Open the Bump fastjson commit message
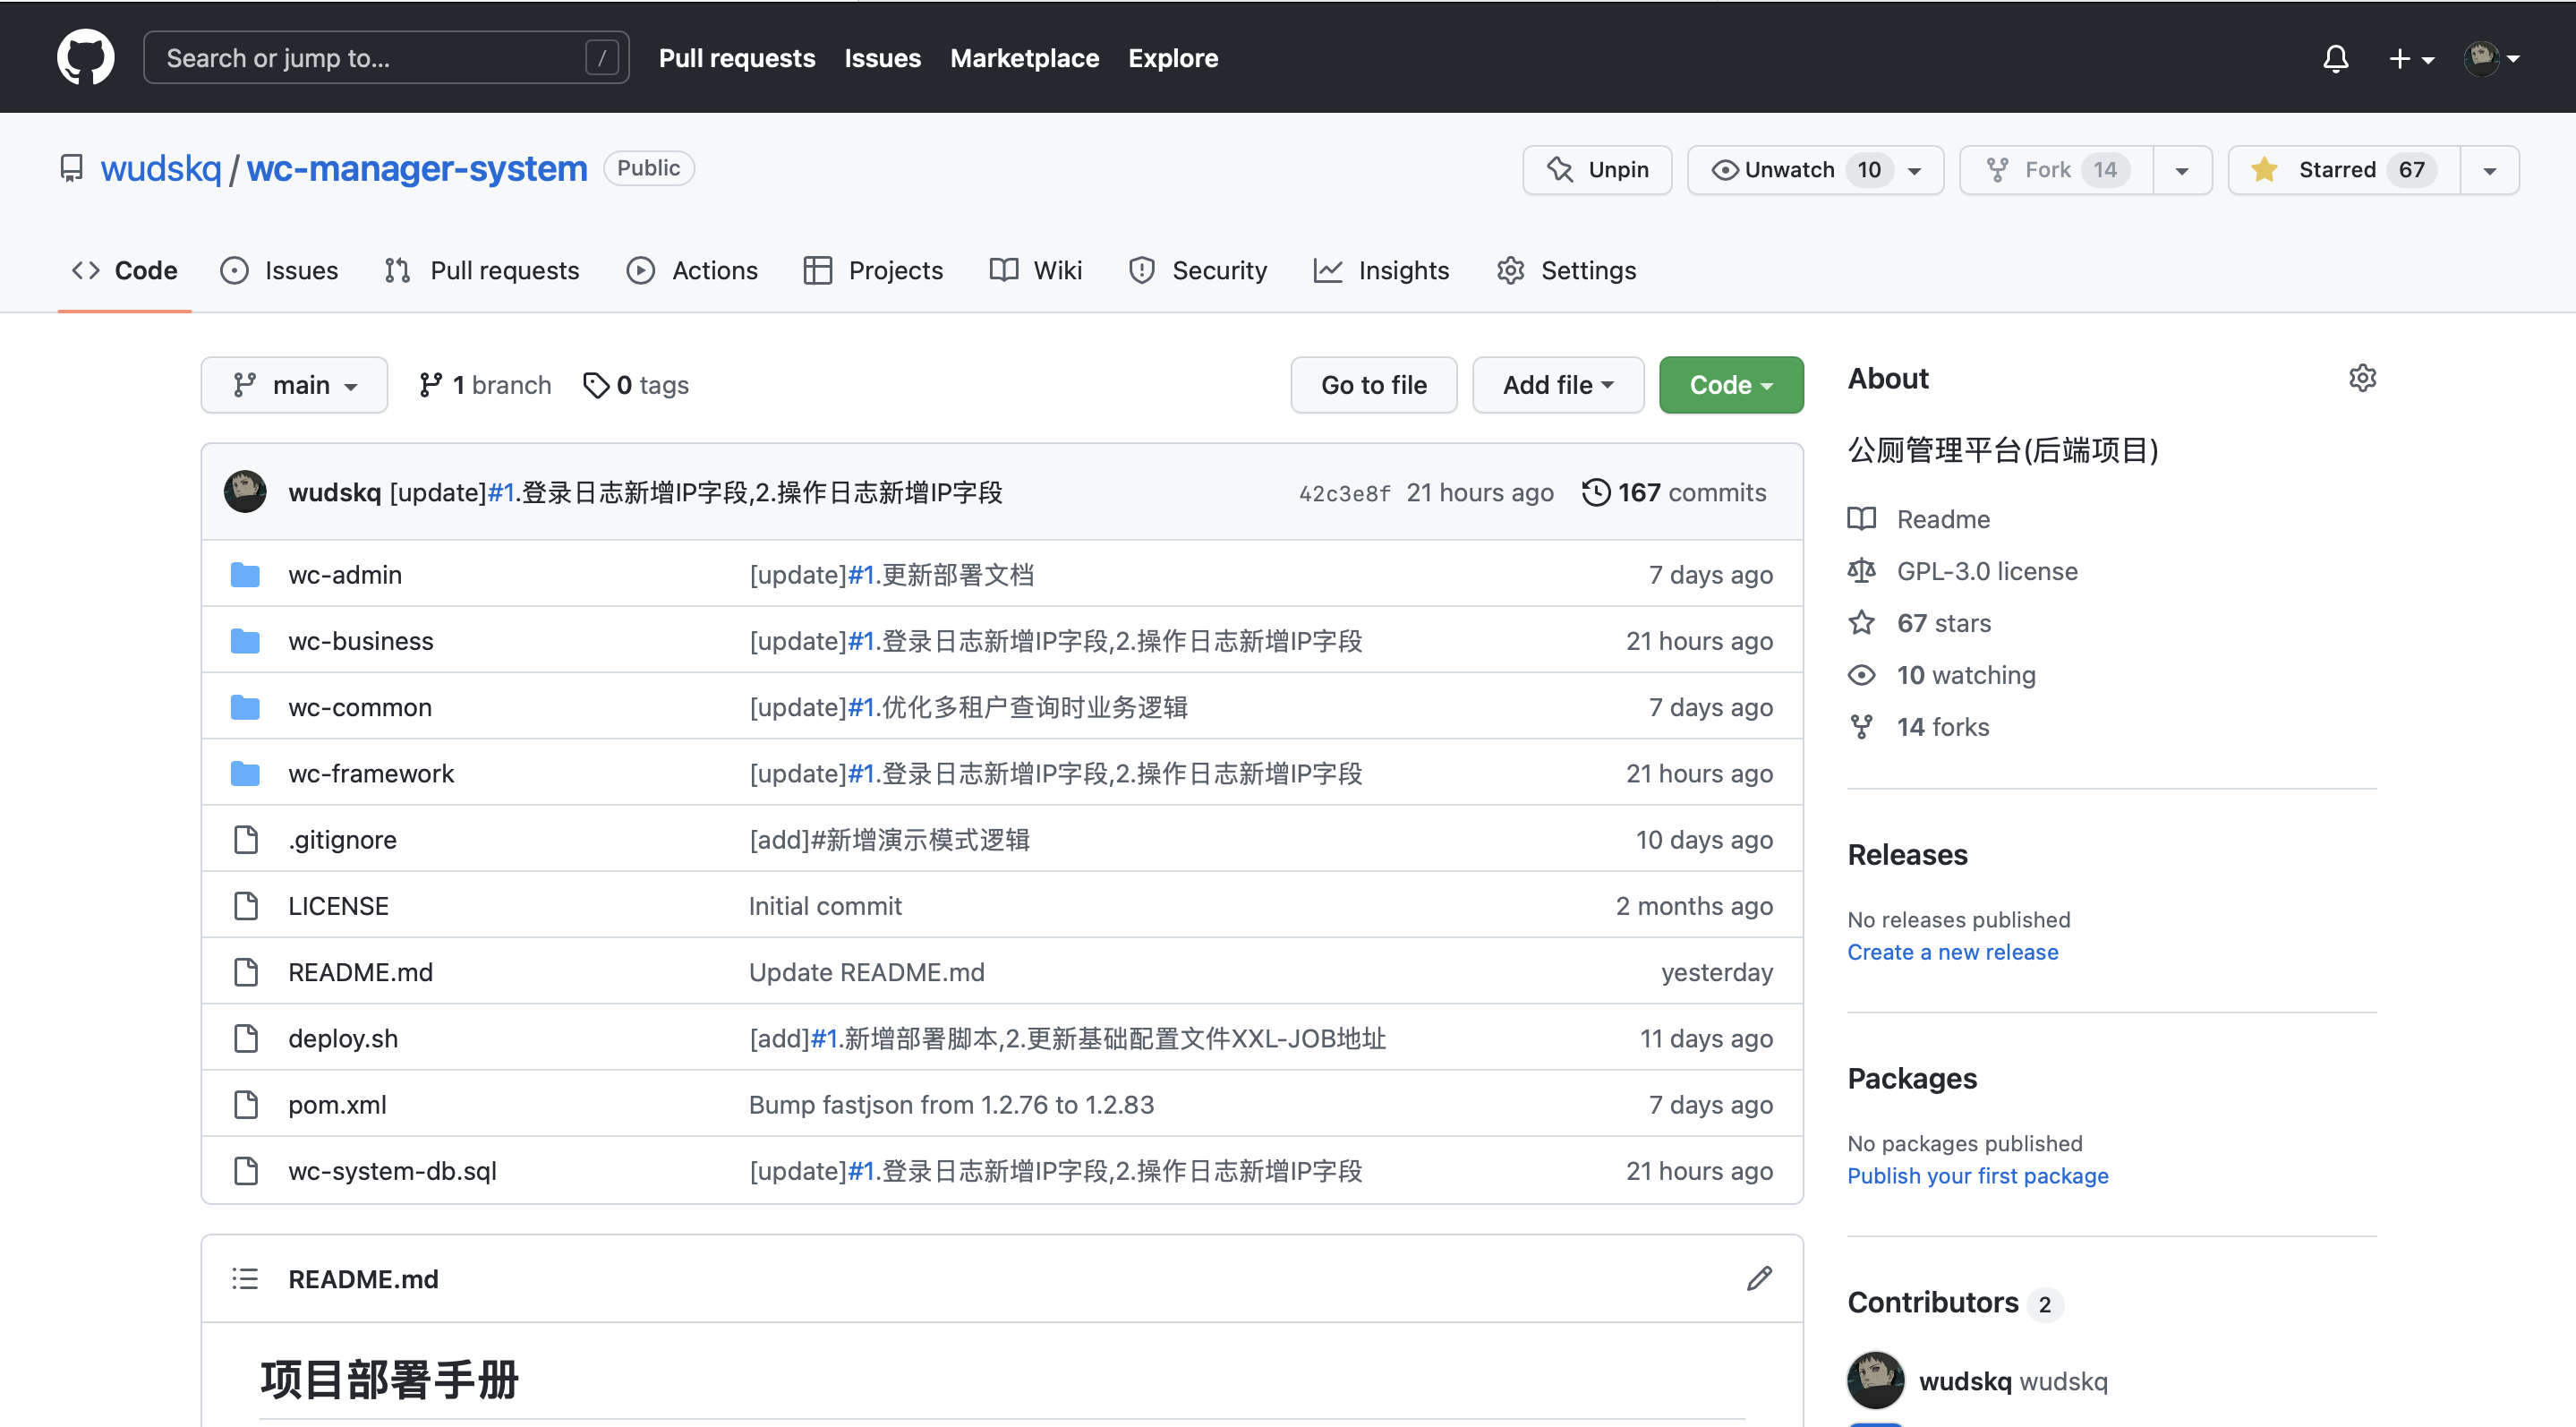 click(951, 1105)
